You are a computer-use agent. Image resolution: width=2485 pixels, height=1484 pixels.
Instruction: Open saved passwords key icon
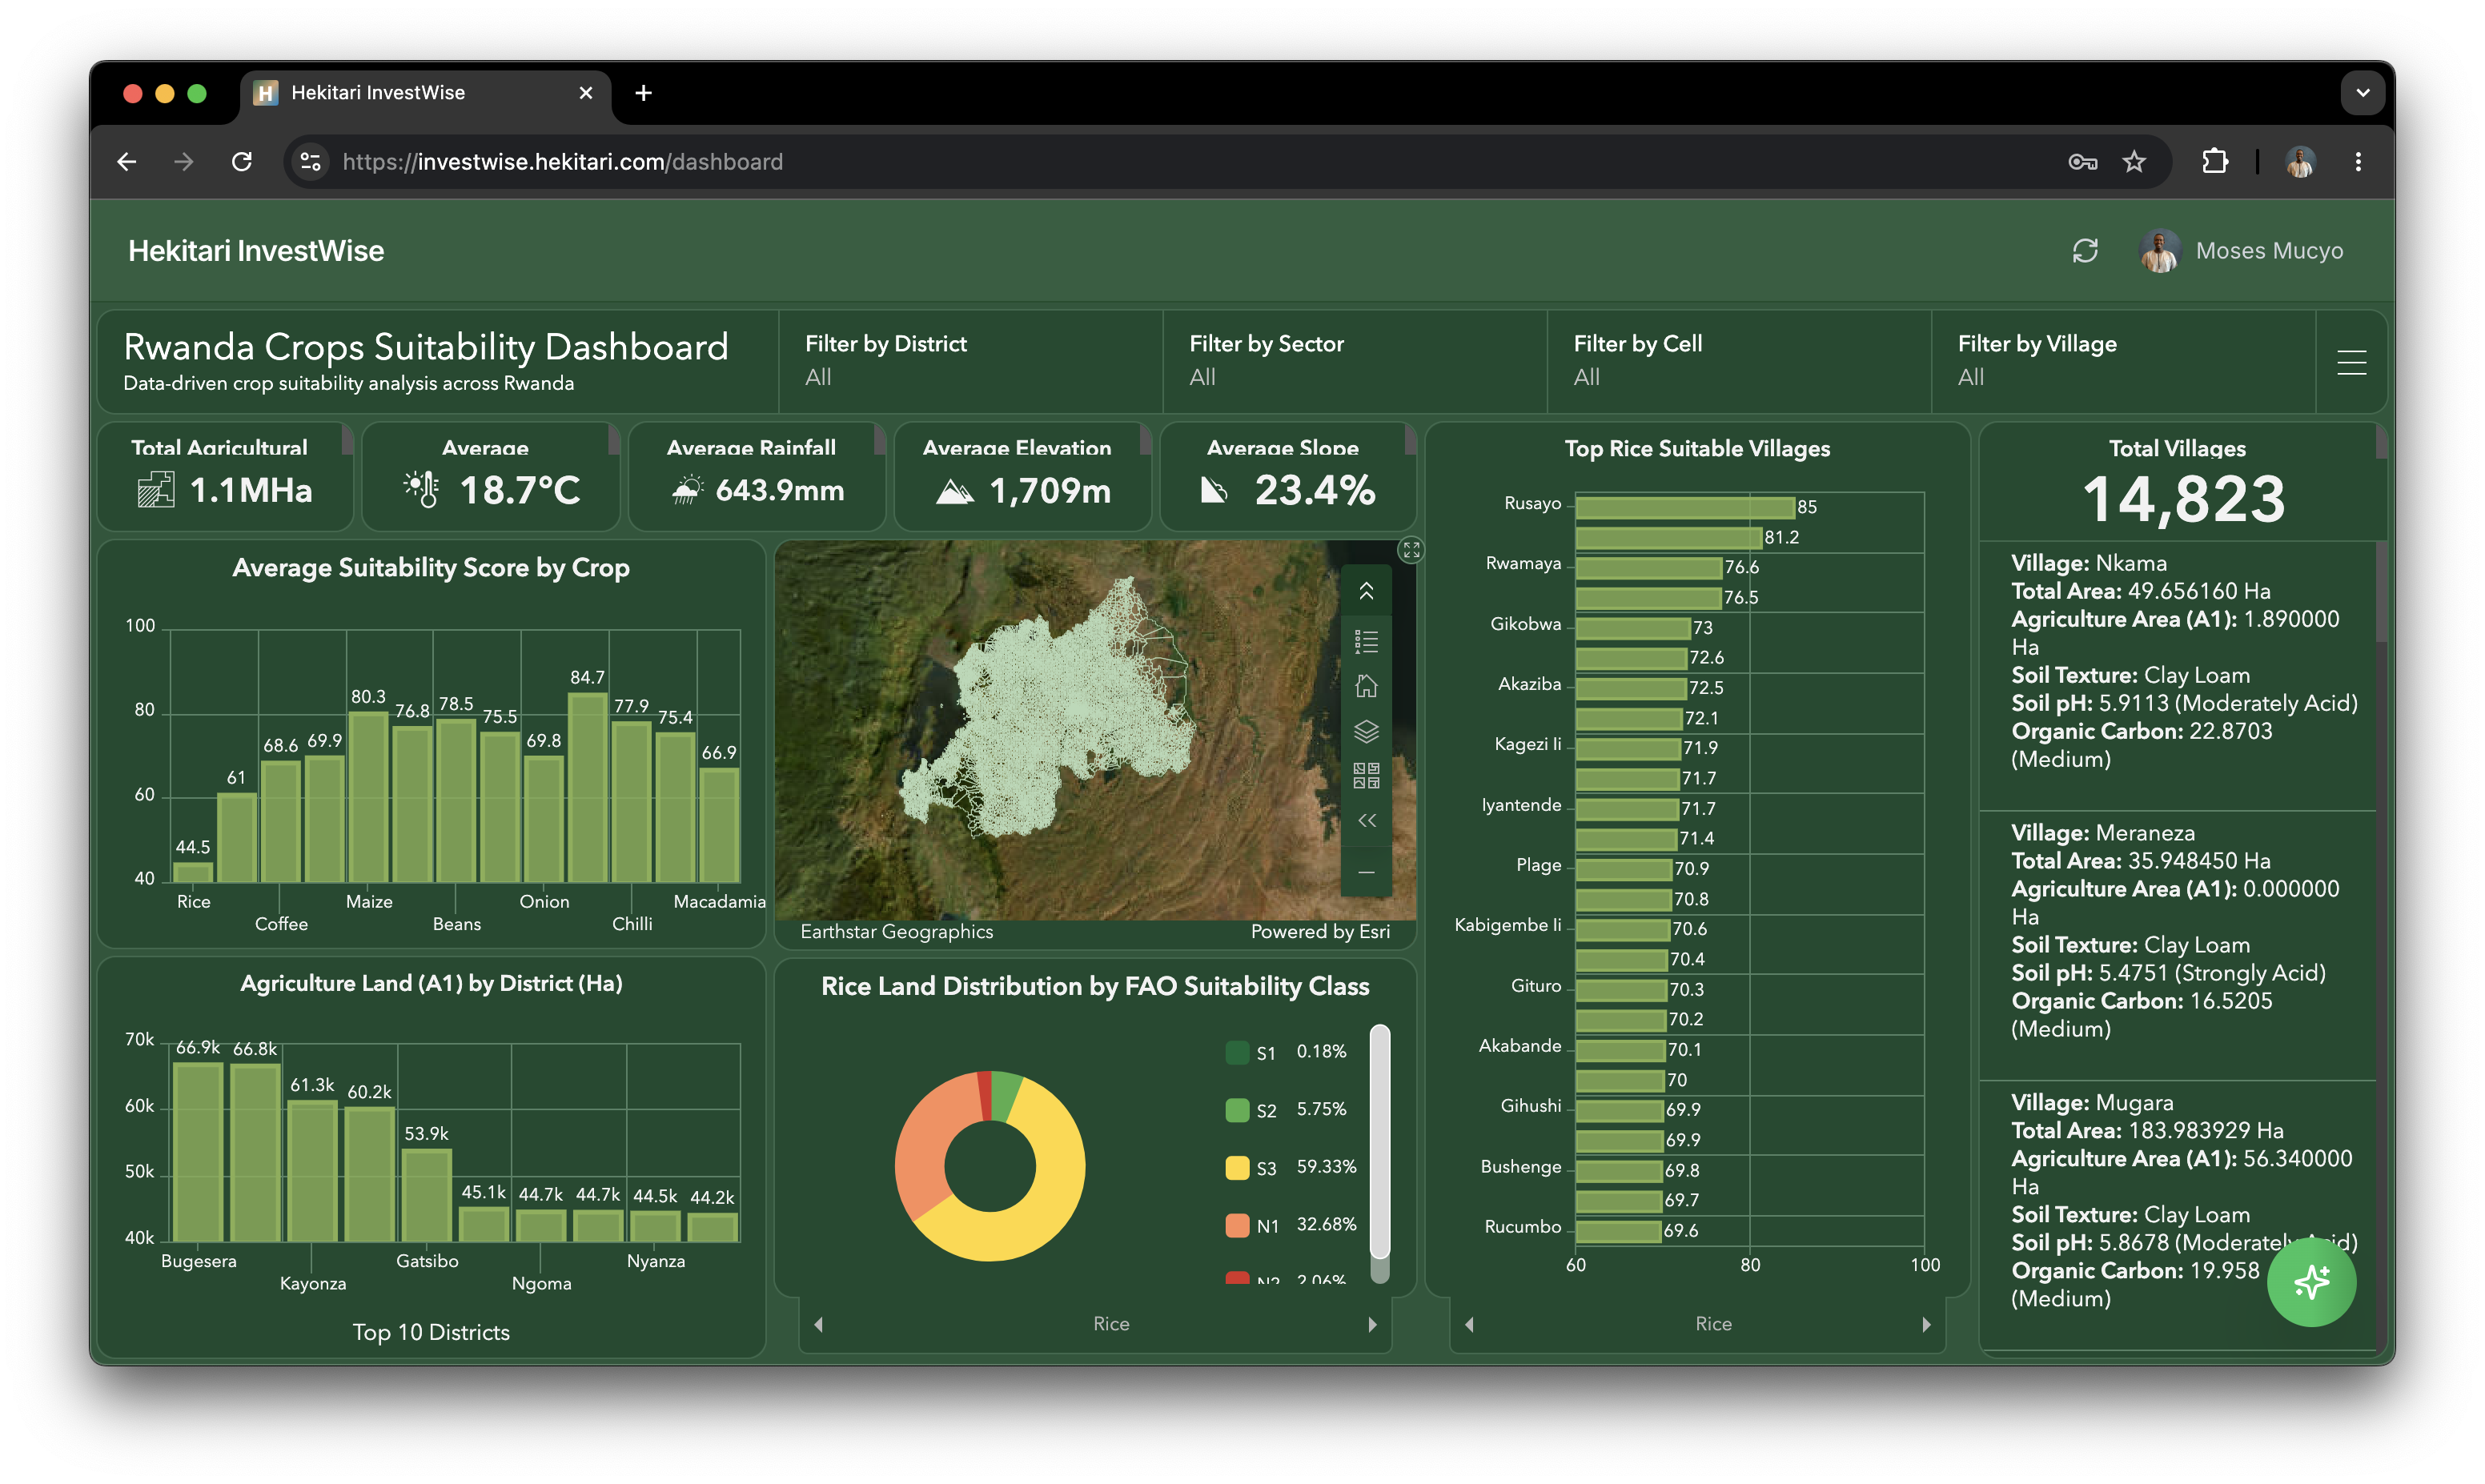2082,162
